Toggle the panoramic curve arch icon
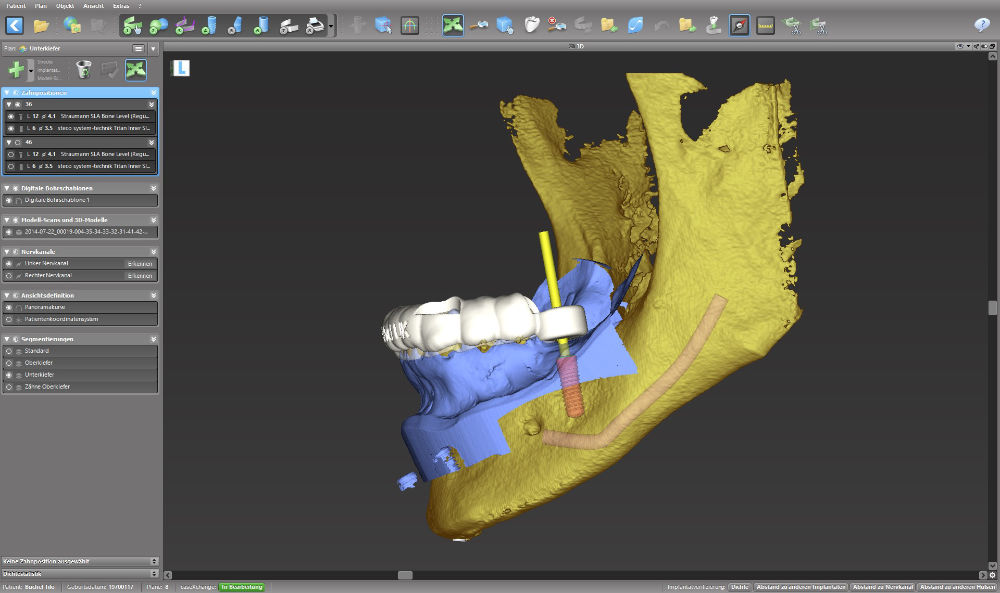This screenshot has width=1000, height=593. pos(409,26)
